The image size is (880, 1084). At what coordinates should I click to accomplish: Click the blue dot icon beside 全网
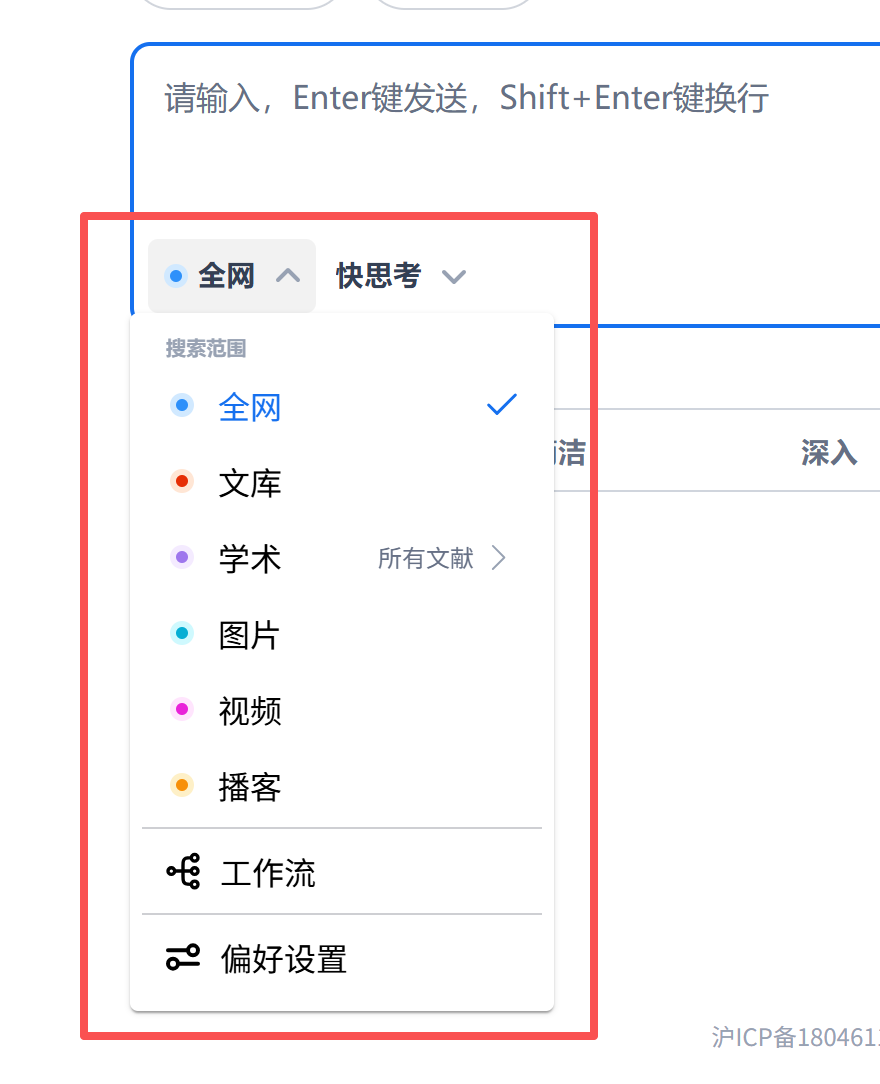181,404
